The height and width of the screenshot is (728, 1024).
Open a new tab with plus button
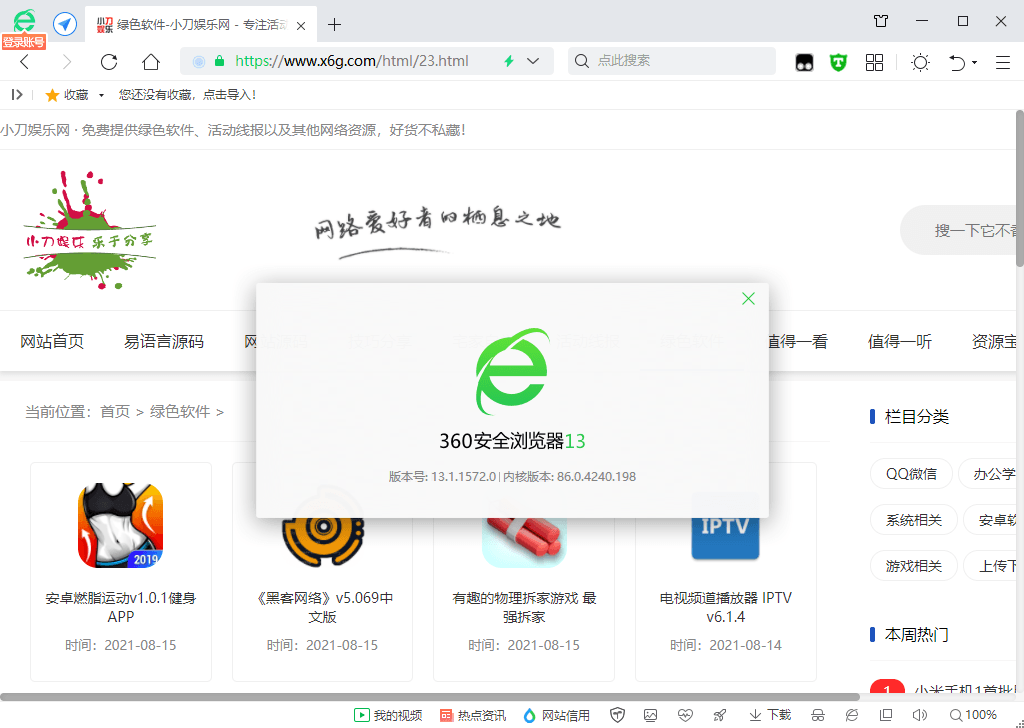(x=334, y=25)
